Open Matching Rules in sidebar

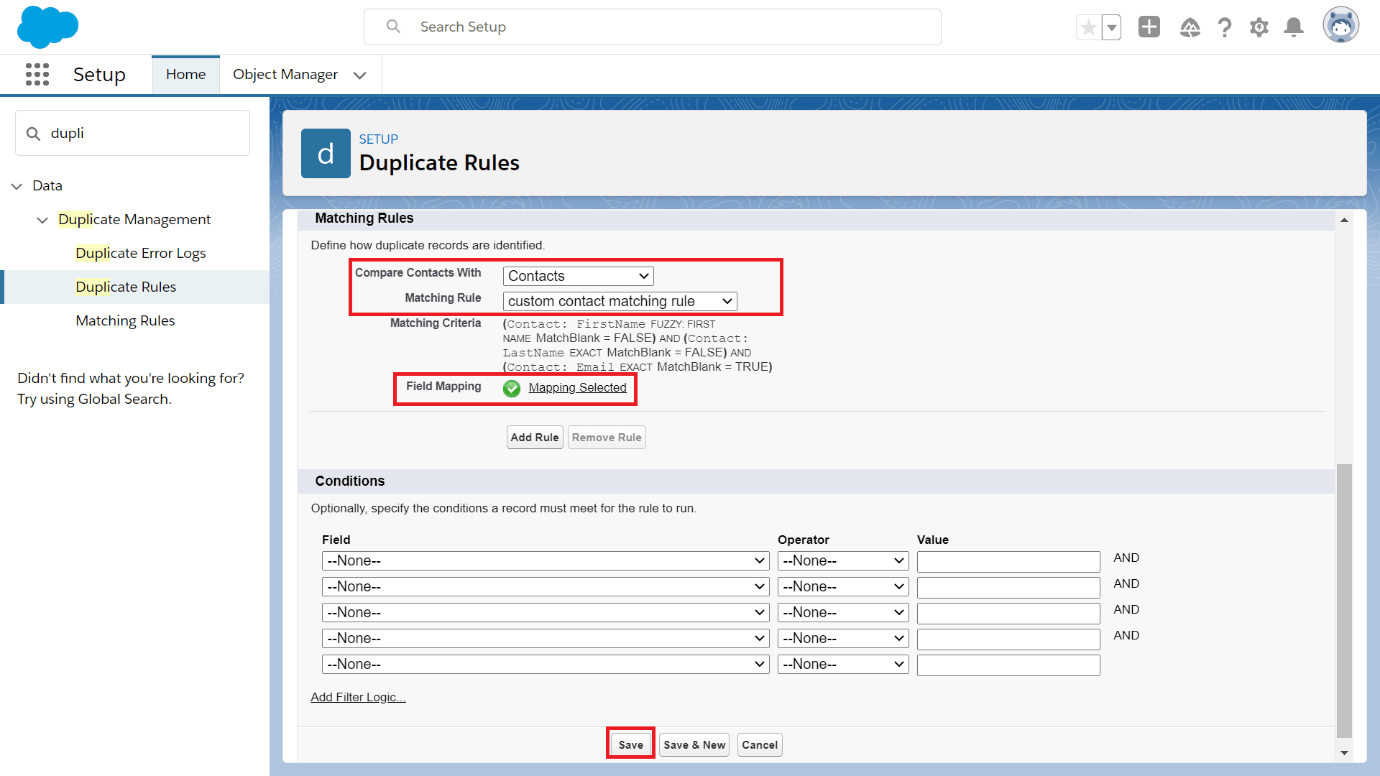pos(125,321)
